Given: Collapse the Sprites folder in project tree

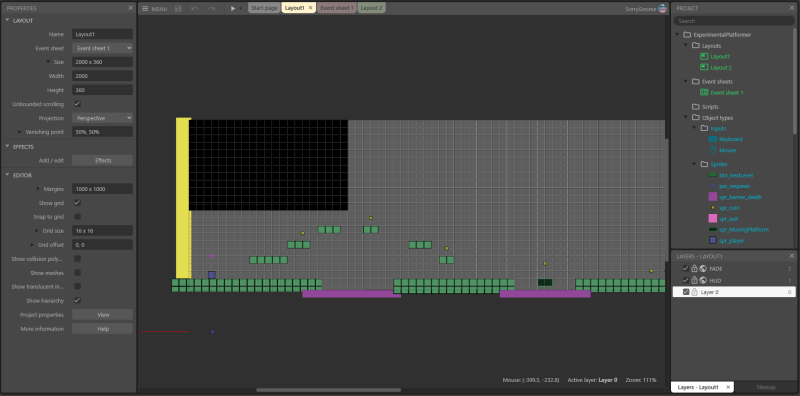Looking at the screenshot, I should (694, 164).
